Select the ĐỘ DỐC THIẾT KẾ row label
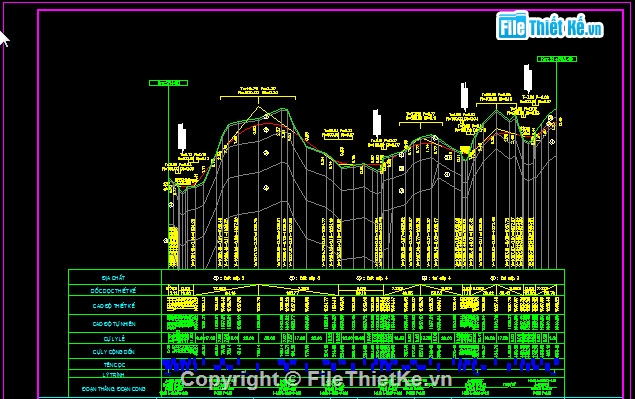Viewport: 635px width, 399px height. [113, 291]
